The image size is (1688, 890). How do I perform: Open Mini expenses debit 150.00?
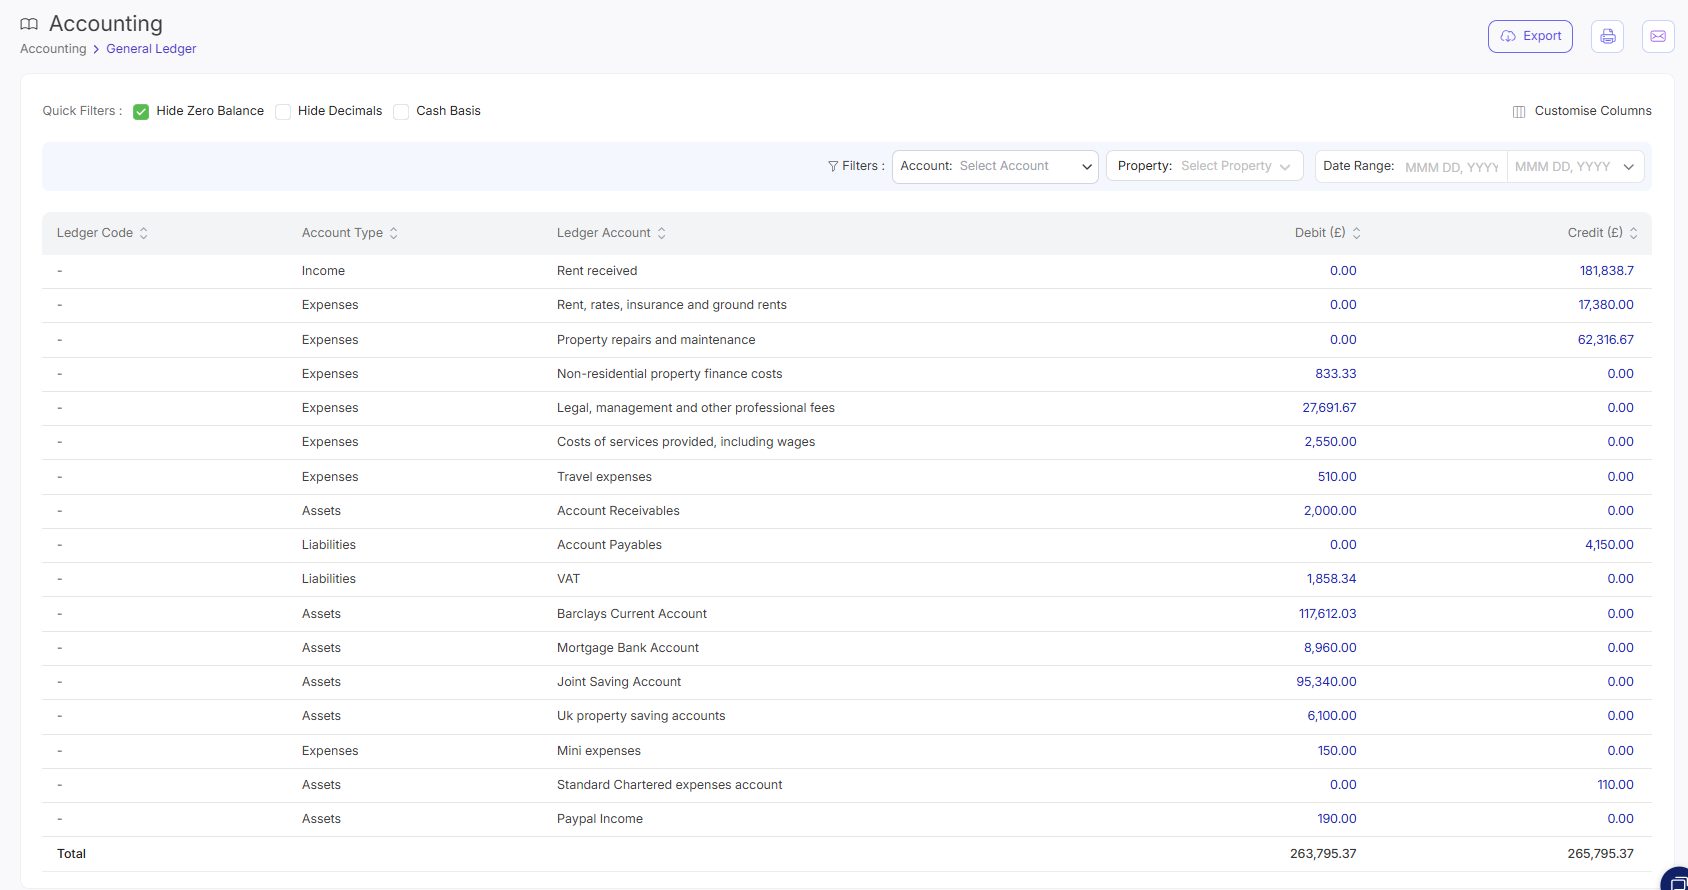tap(1337, 751)
